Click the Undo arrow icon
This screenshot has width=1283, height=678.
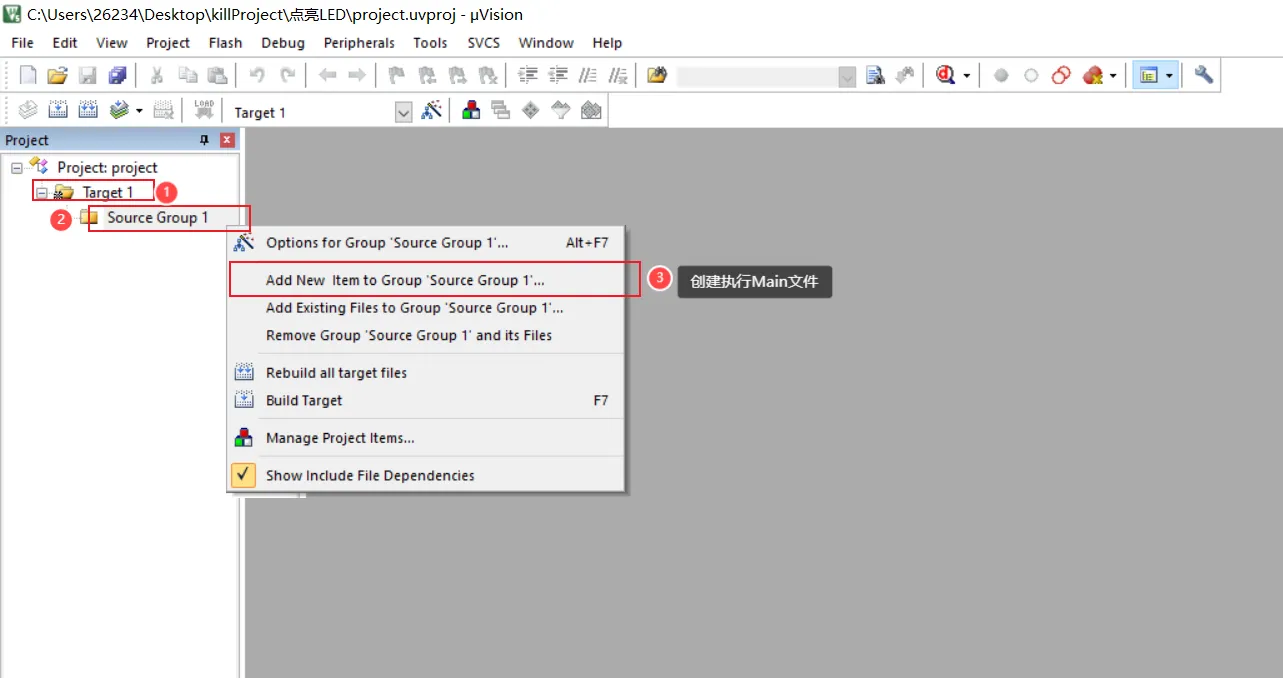tap(257, 75)
